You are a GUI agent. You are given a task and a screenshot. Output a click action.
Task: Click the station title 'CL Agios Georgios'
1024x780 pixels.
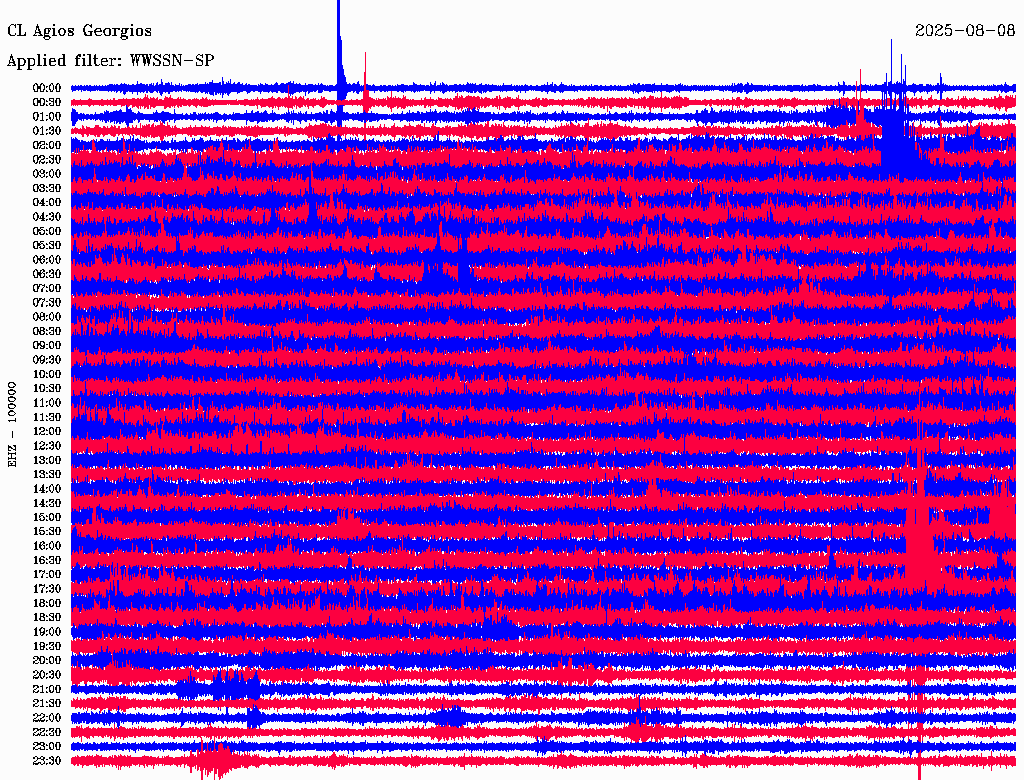[79, 31]
